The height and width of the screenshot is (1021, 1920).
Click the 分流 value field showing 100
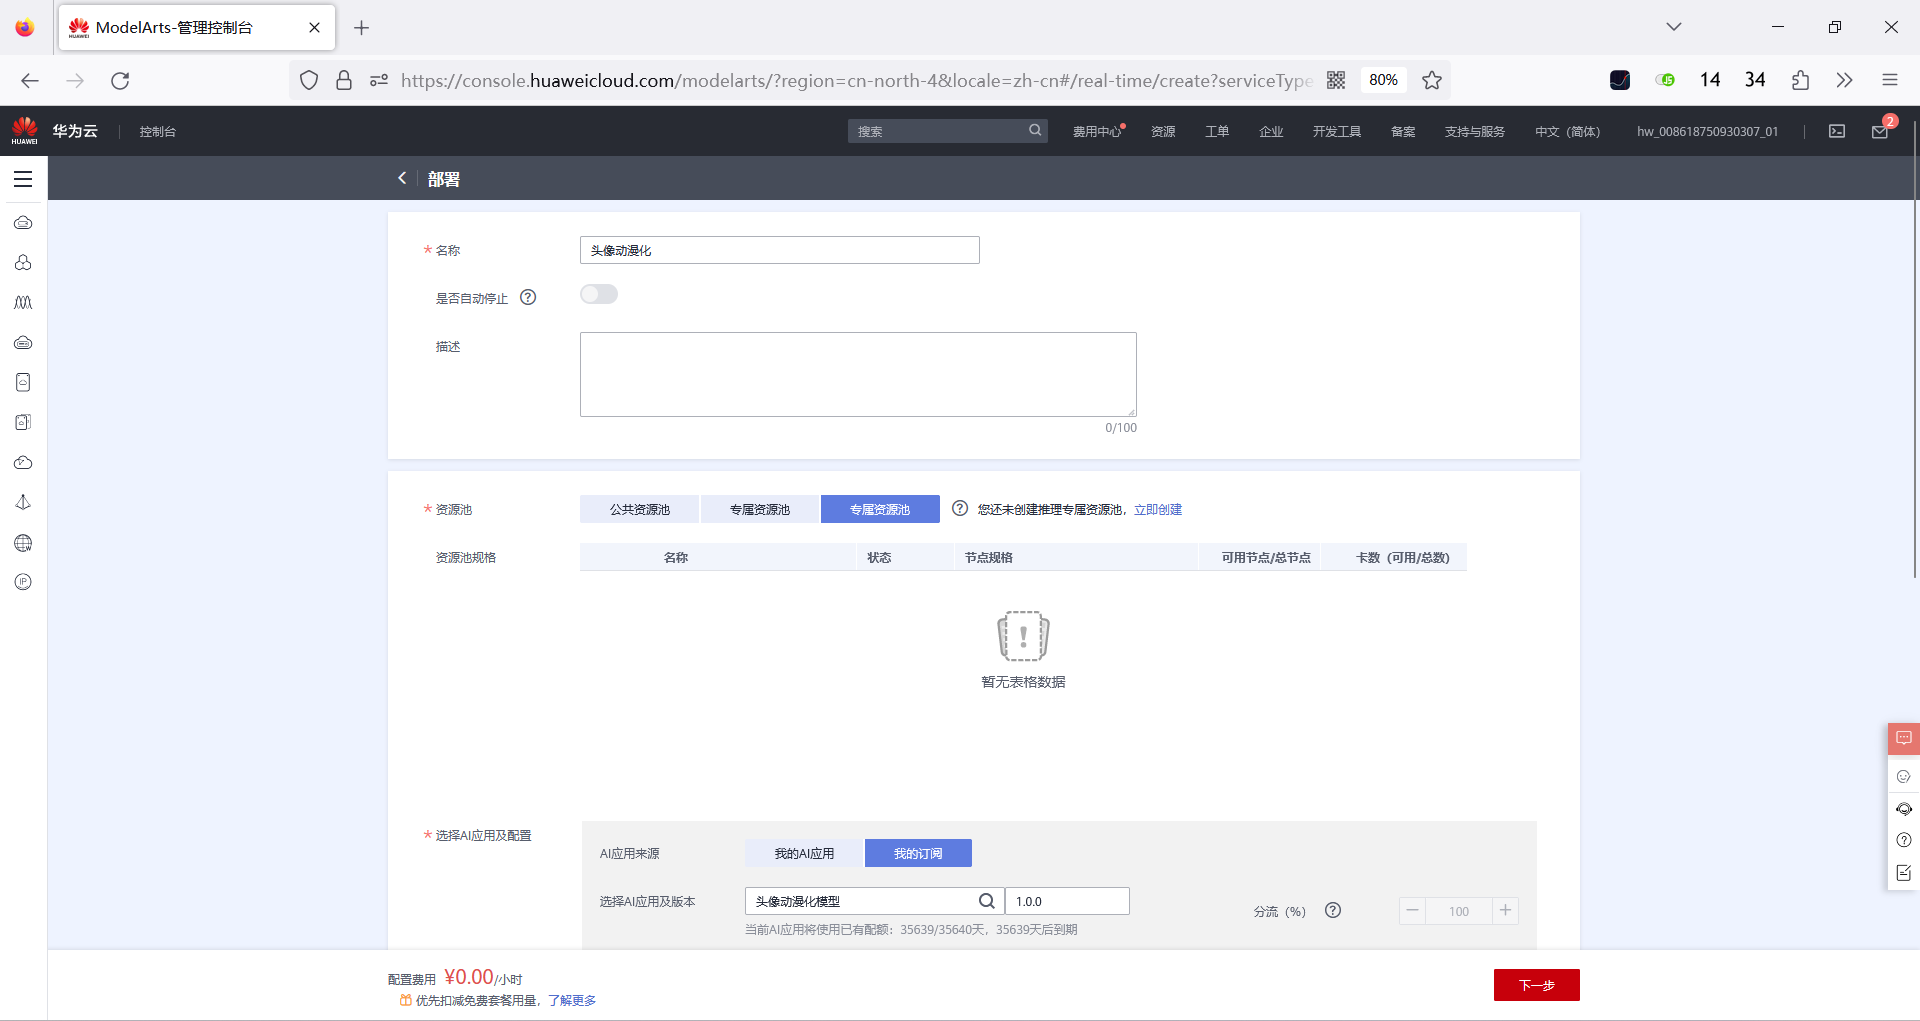tap(1459, 911)
